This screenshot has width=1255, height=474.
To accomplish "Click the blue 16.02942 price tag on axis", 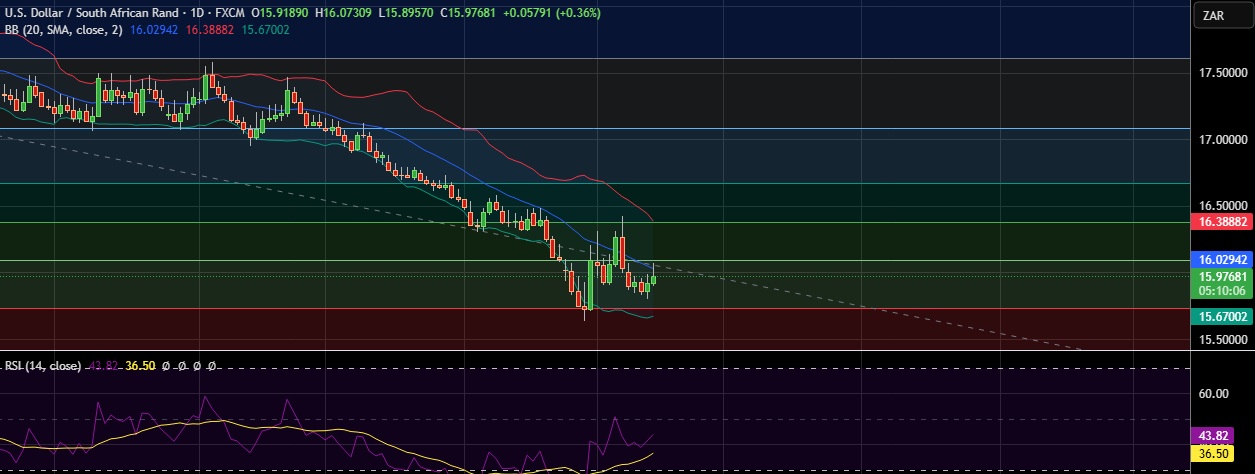I will click(1222, 259).
